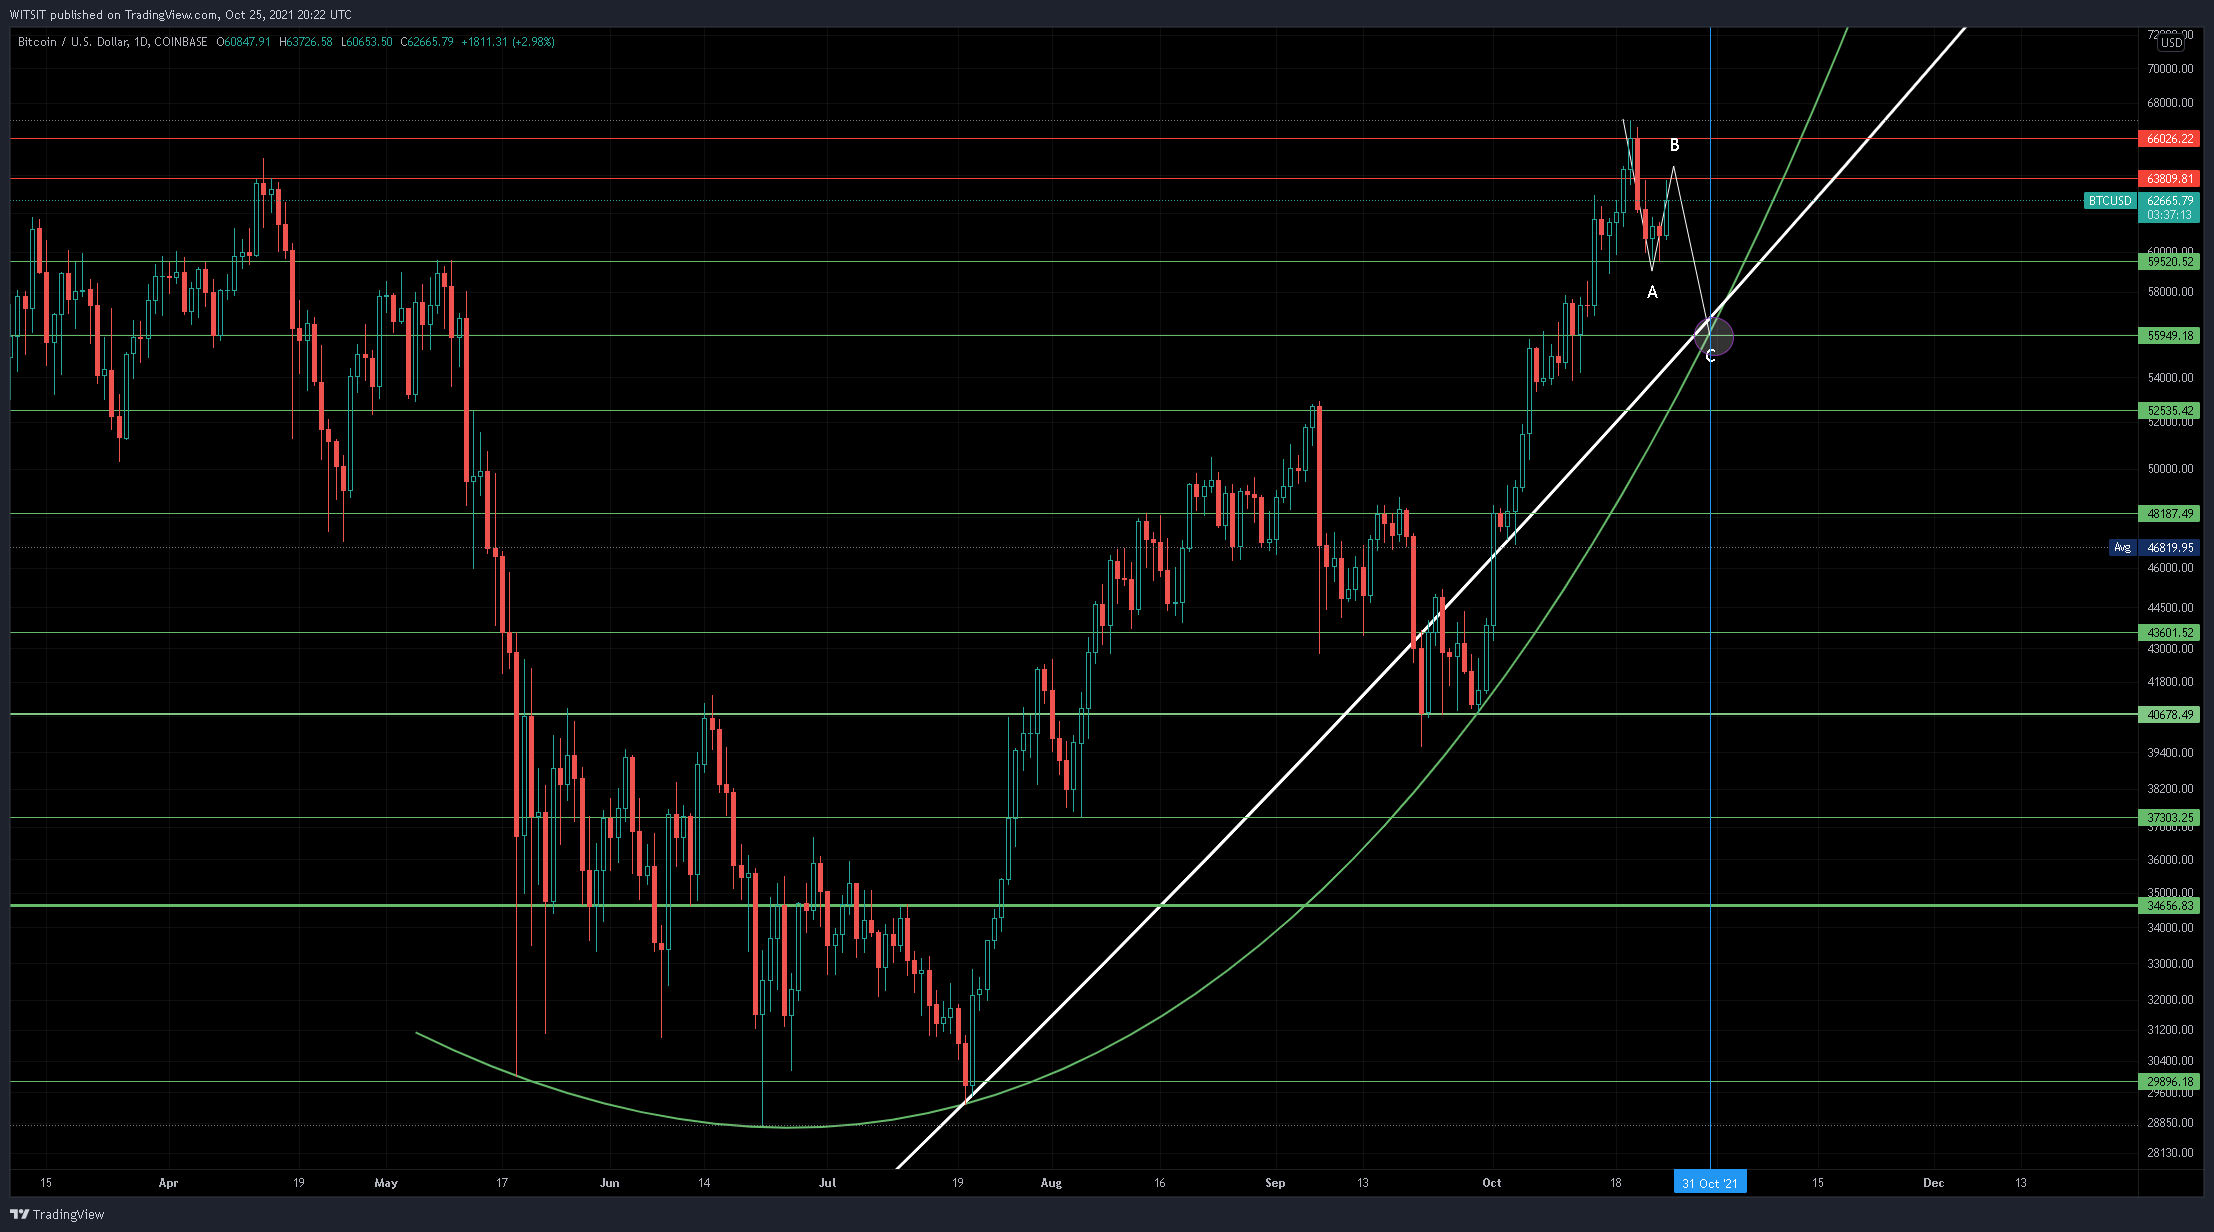The height and width of the screenshot is (1232, 2214).
Task: Select the 40678.49 green level label
Action: 2170,715
